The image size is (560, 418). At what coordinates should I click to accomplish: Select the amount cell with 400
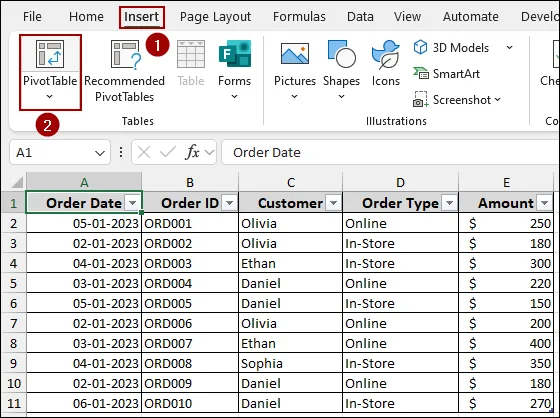[x=506, y=343]
